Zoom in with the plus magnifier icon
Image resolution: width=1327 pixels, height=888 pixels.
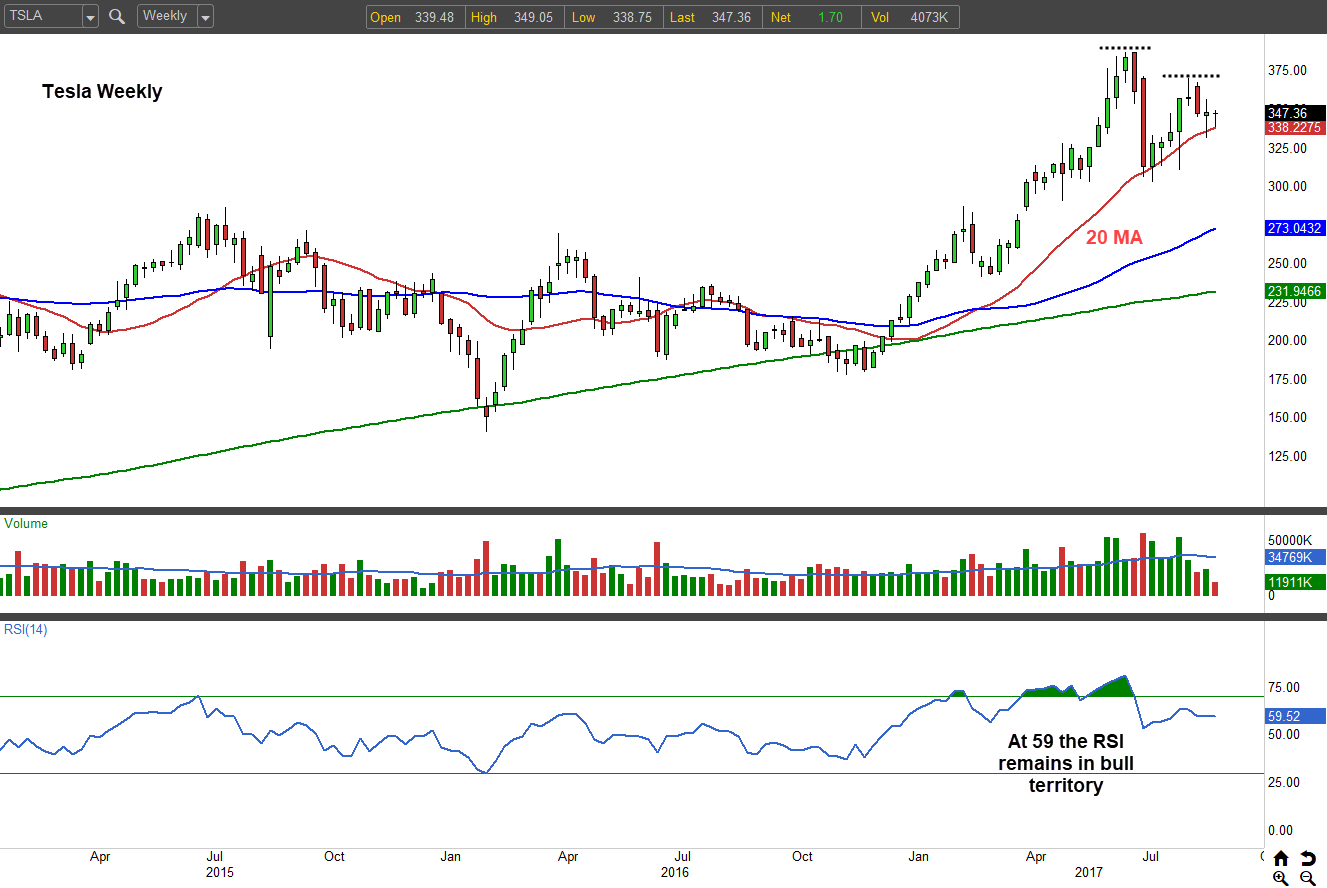[1281, 878]
